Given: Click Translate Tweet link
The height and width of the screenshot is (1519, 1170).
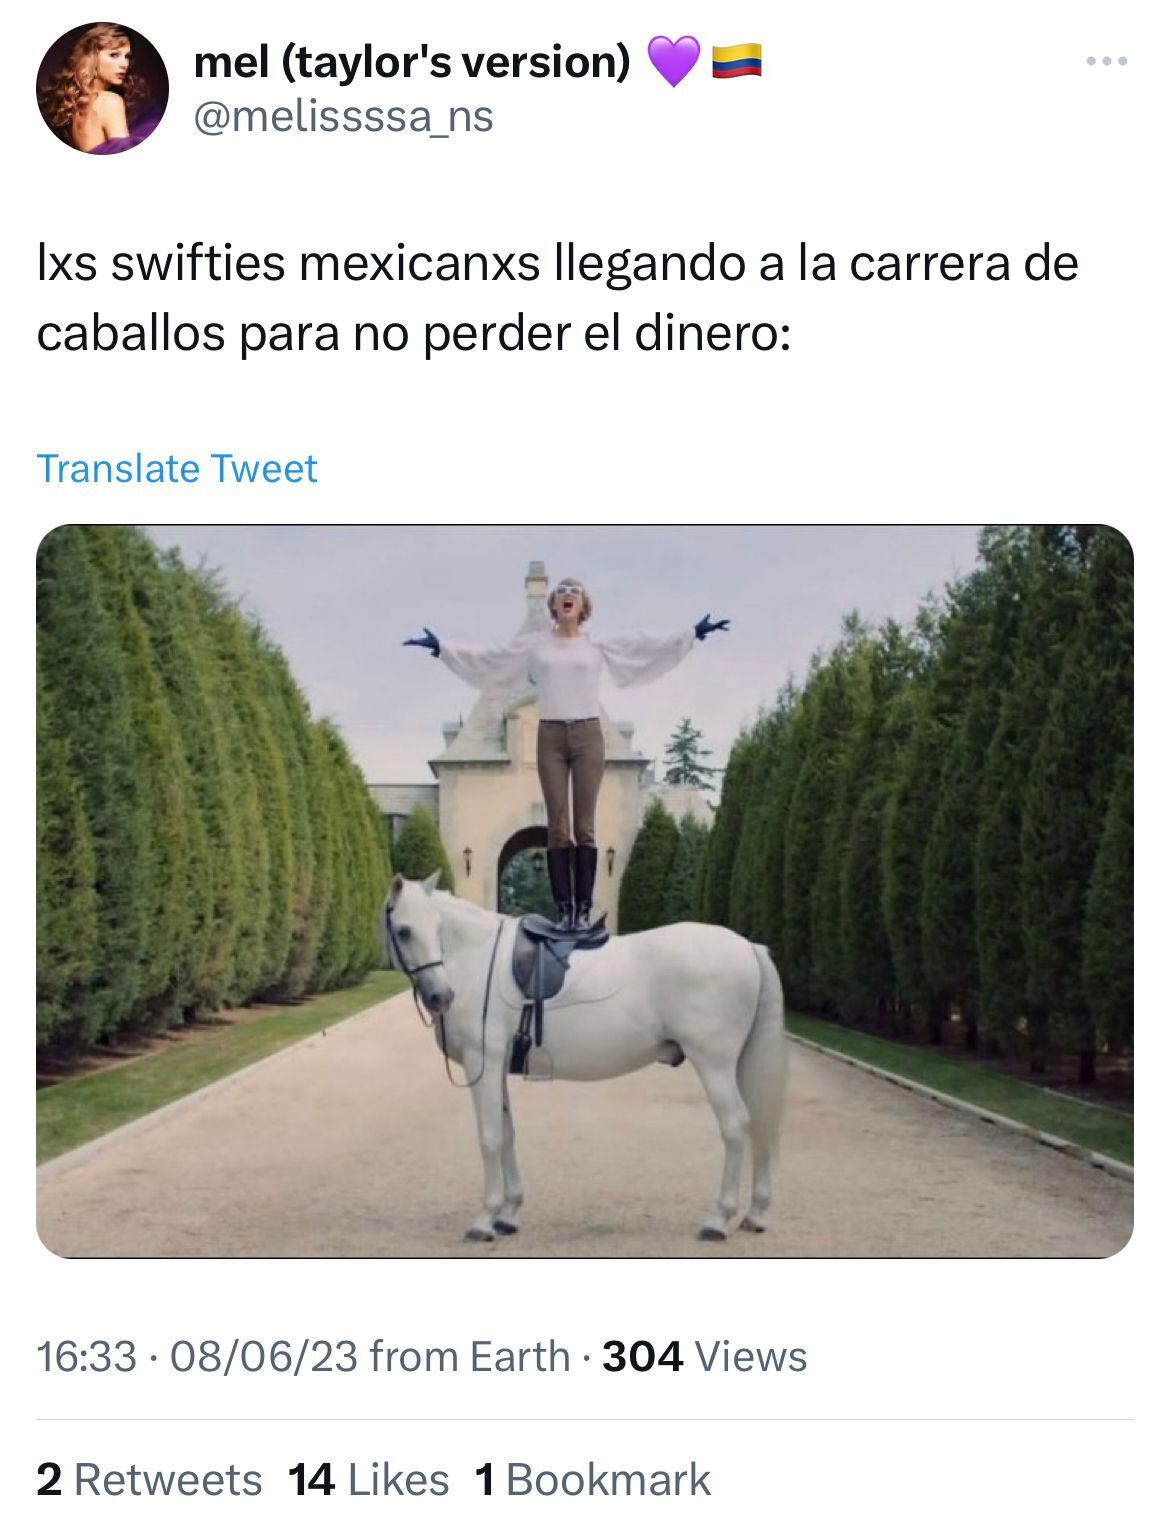Looking at the screenshot, I should tap(177, 468).
